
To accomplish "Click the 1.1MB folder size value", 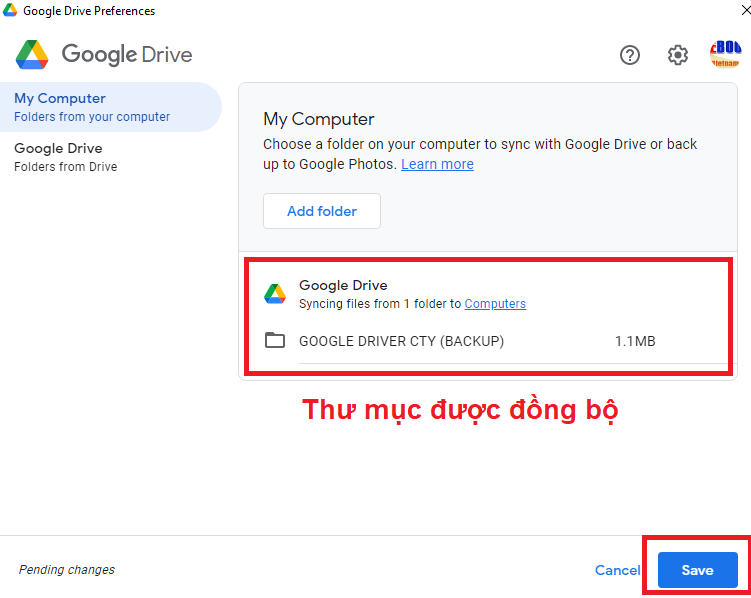I will pyautogui.click(x=635, y=341).
